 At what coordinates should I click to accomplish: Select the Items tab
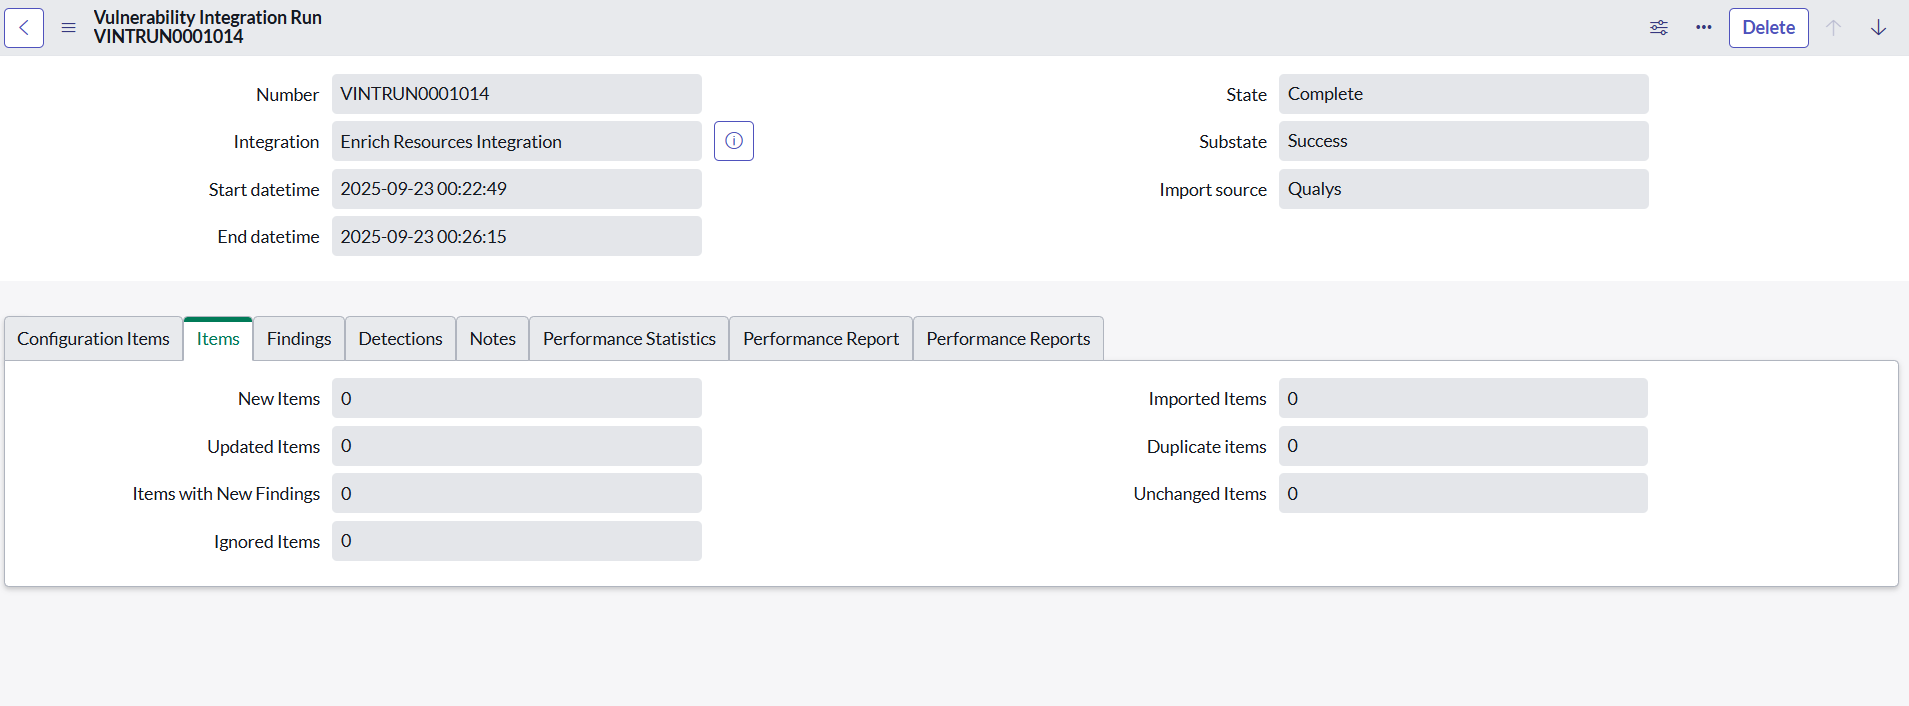click(218, 339)
